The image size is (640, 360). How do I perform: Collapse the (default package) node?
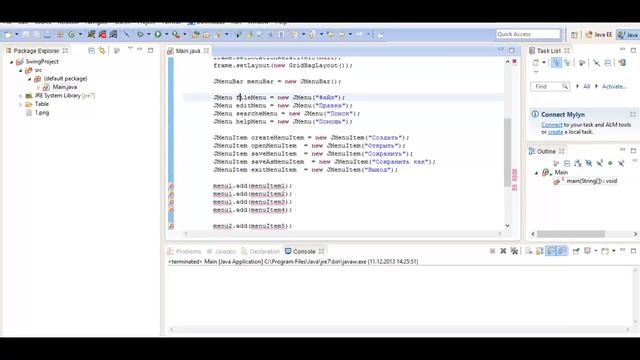(30, 79)
